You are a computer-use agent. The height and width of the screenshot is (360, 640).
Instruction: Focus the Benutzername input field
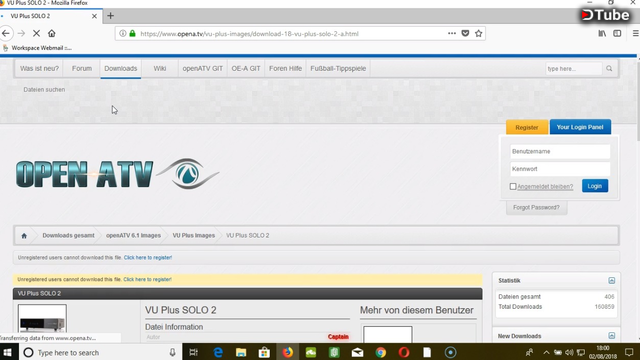pos(560,151)
